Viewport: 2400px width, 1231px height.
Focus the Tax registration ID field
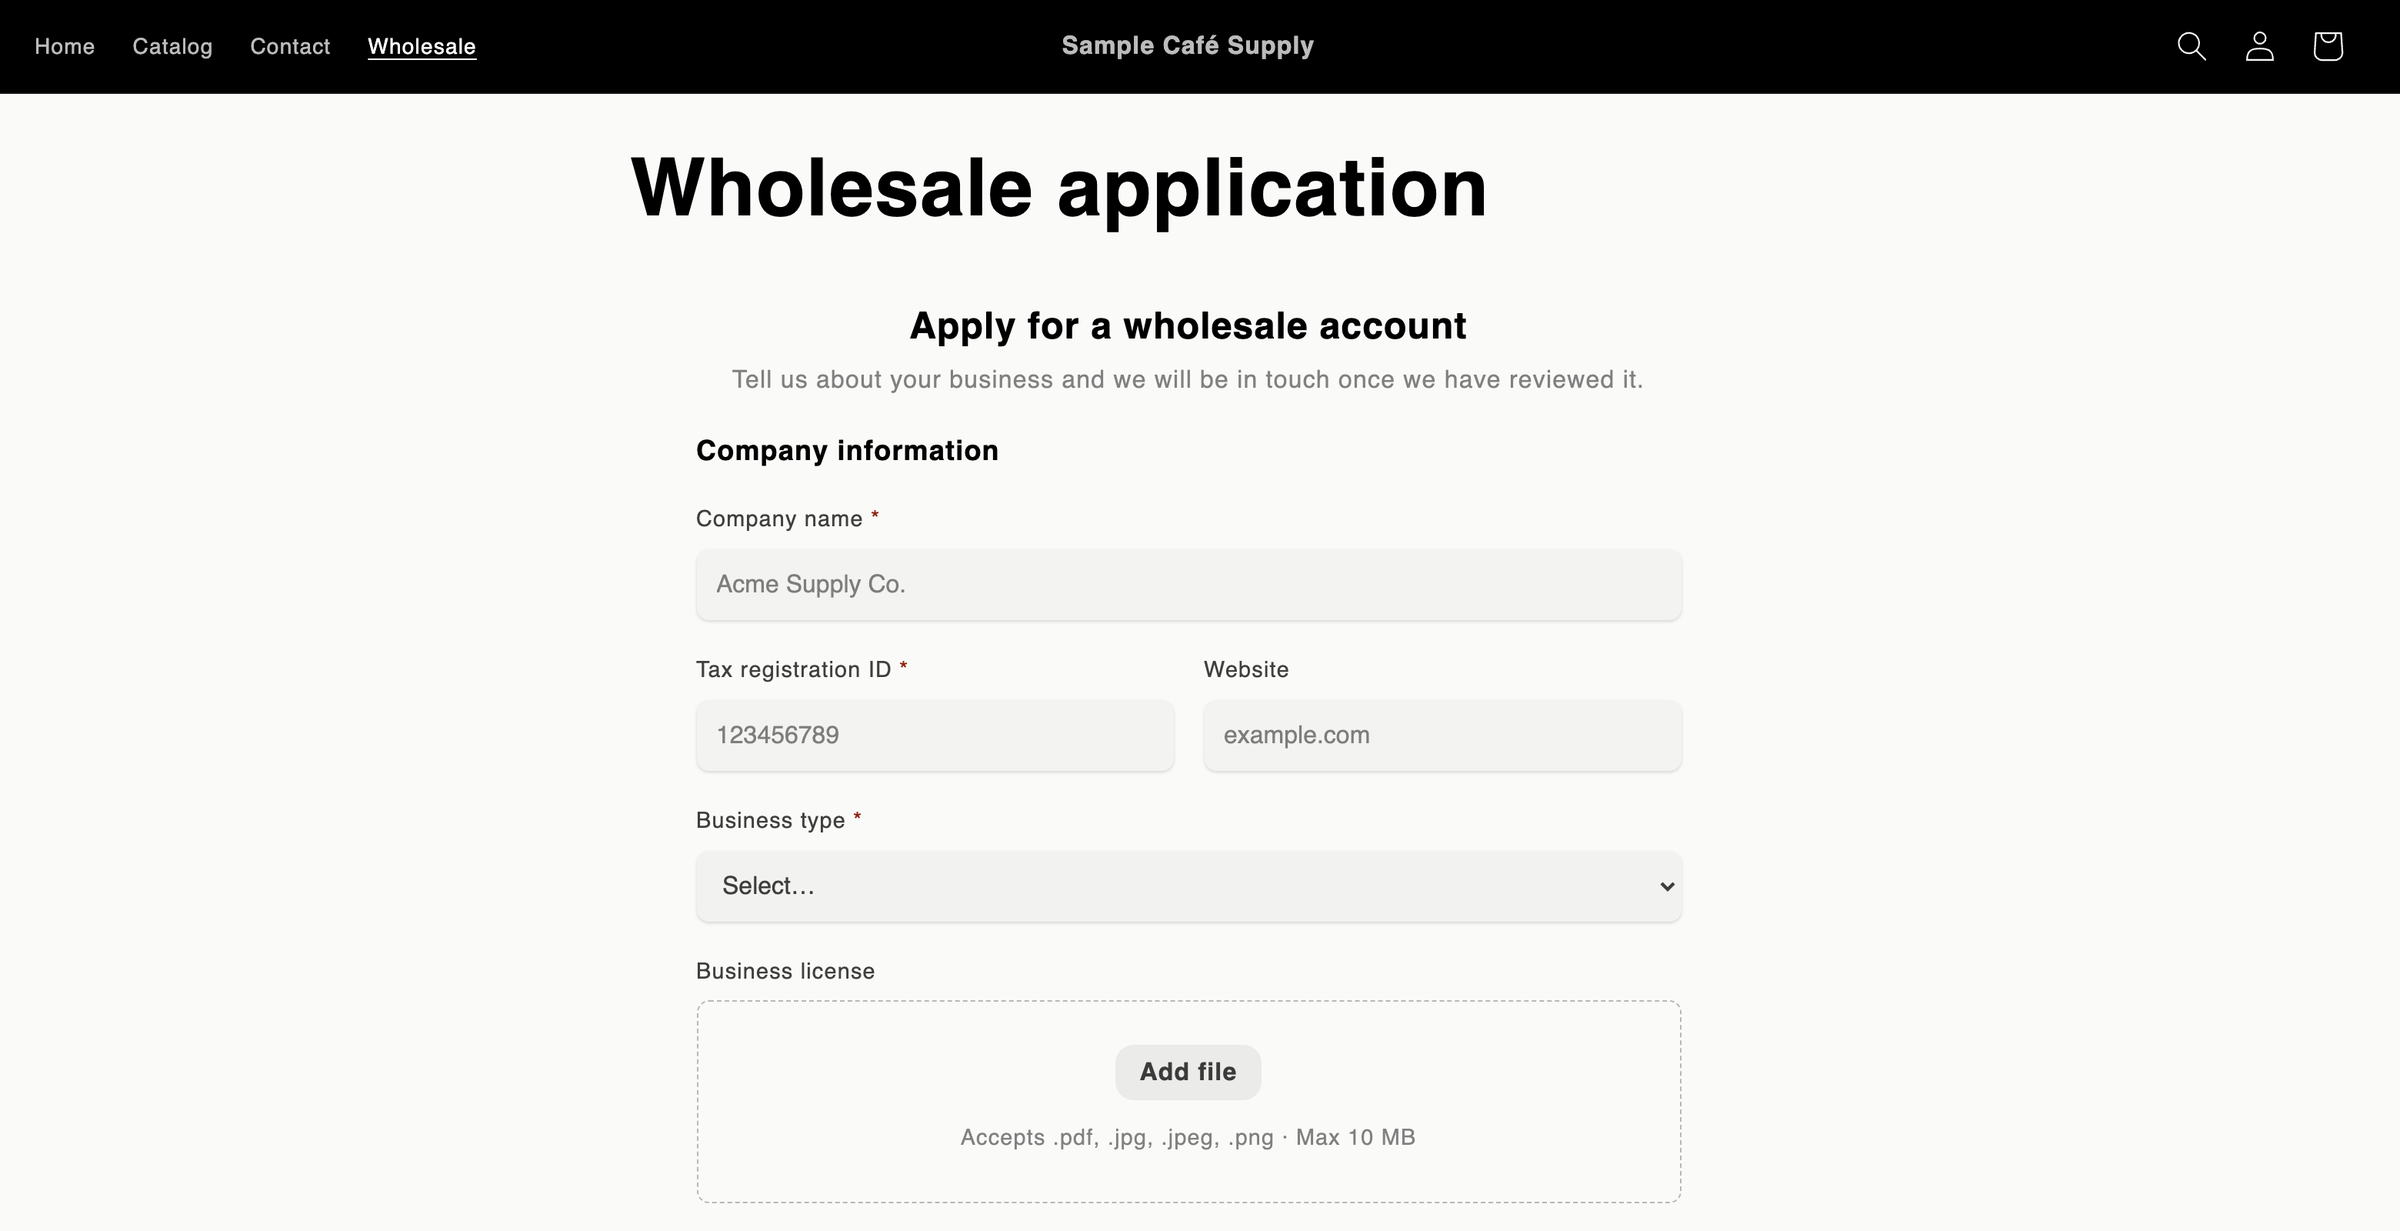[935, 735]
